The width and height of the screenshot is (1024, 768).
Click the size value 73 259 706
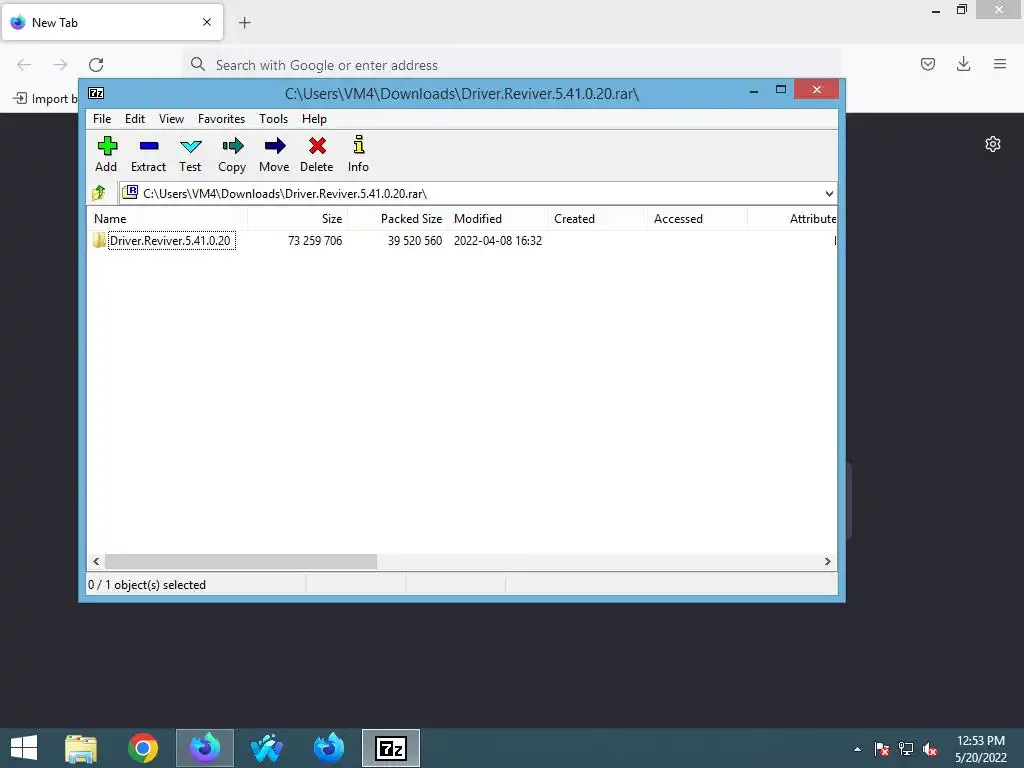pyautogui.click(x=315, y=241)
